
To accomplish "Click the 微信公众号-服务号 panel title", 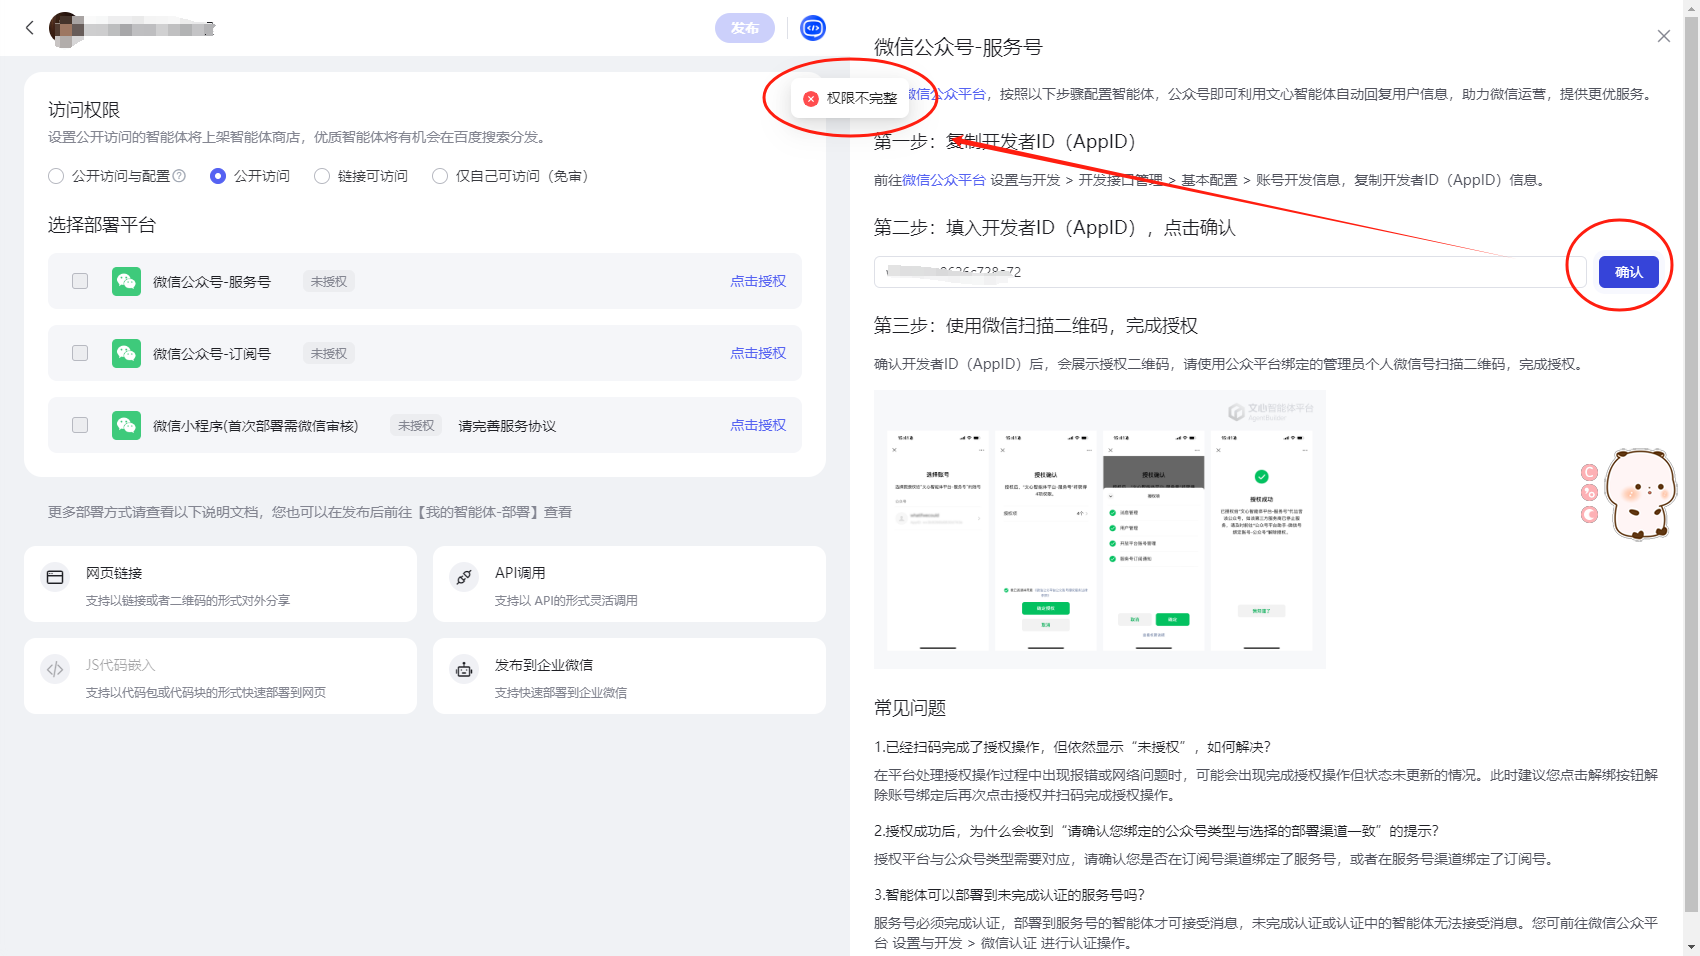I will (958, 47).
